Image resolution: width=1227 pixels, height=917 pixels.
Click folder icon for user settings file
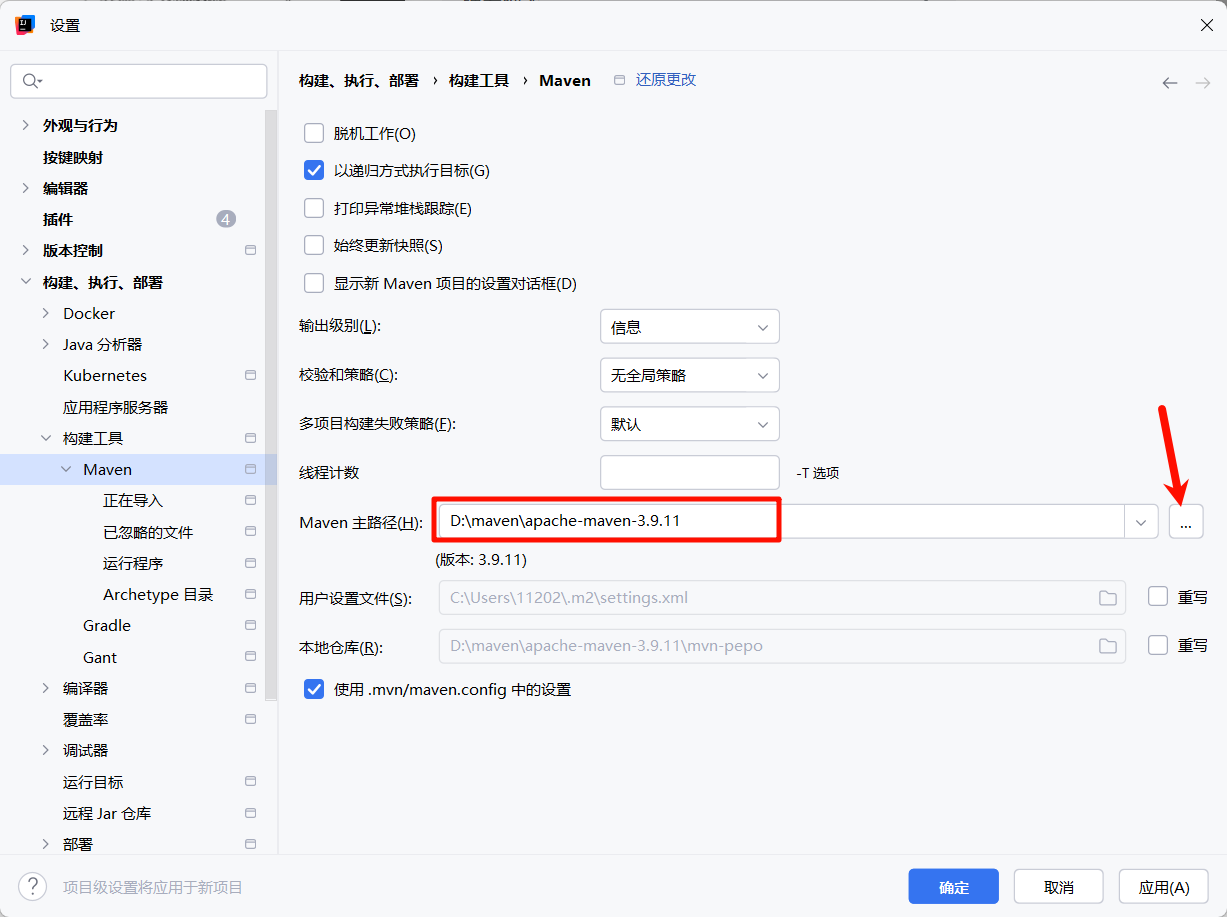click(1107, 598)
